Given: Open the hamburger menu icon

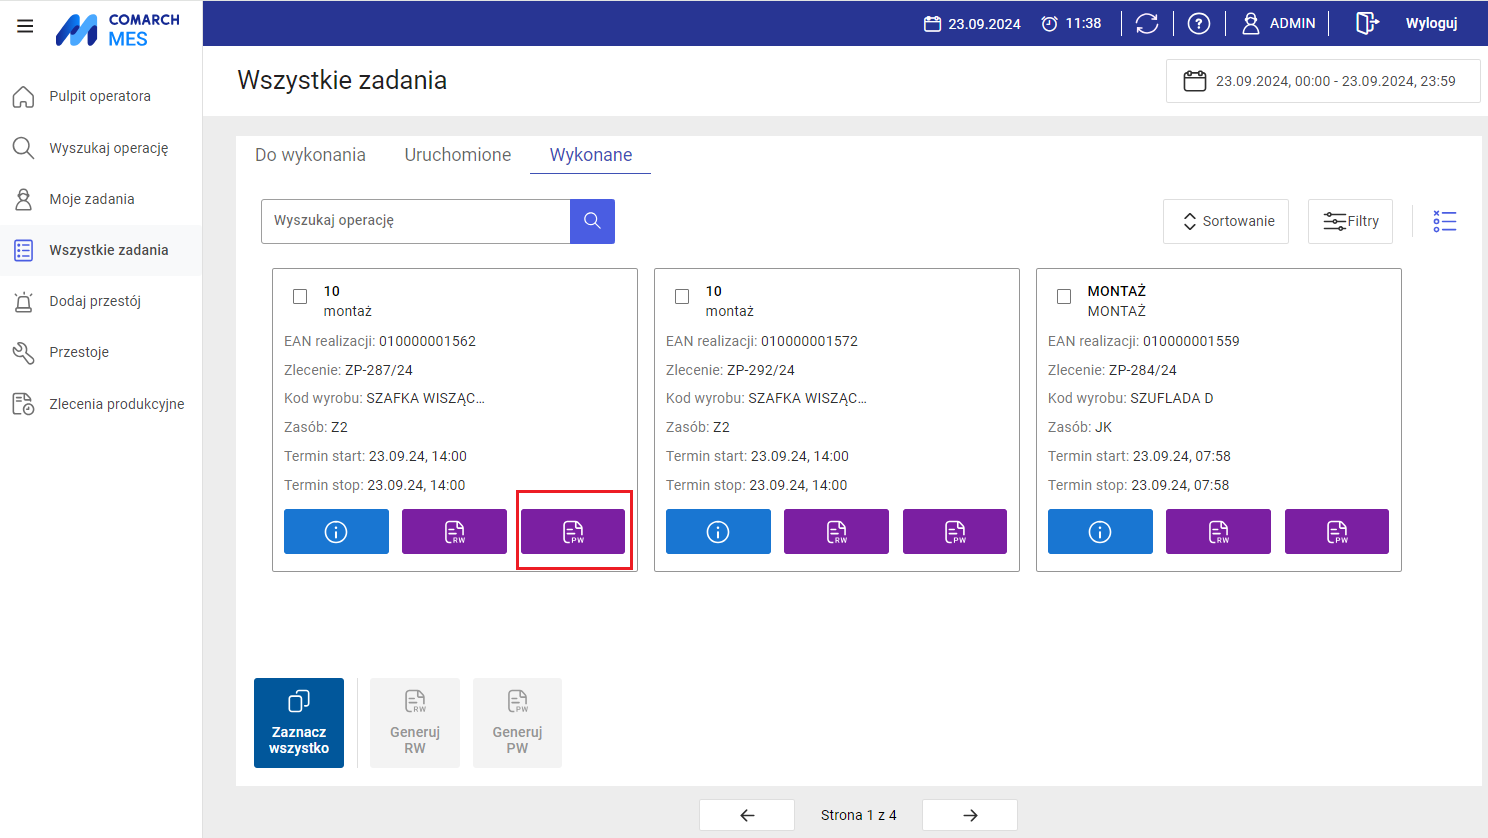Looking at the screenshot, I should [25, 26].
